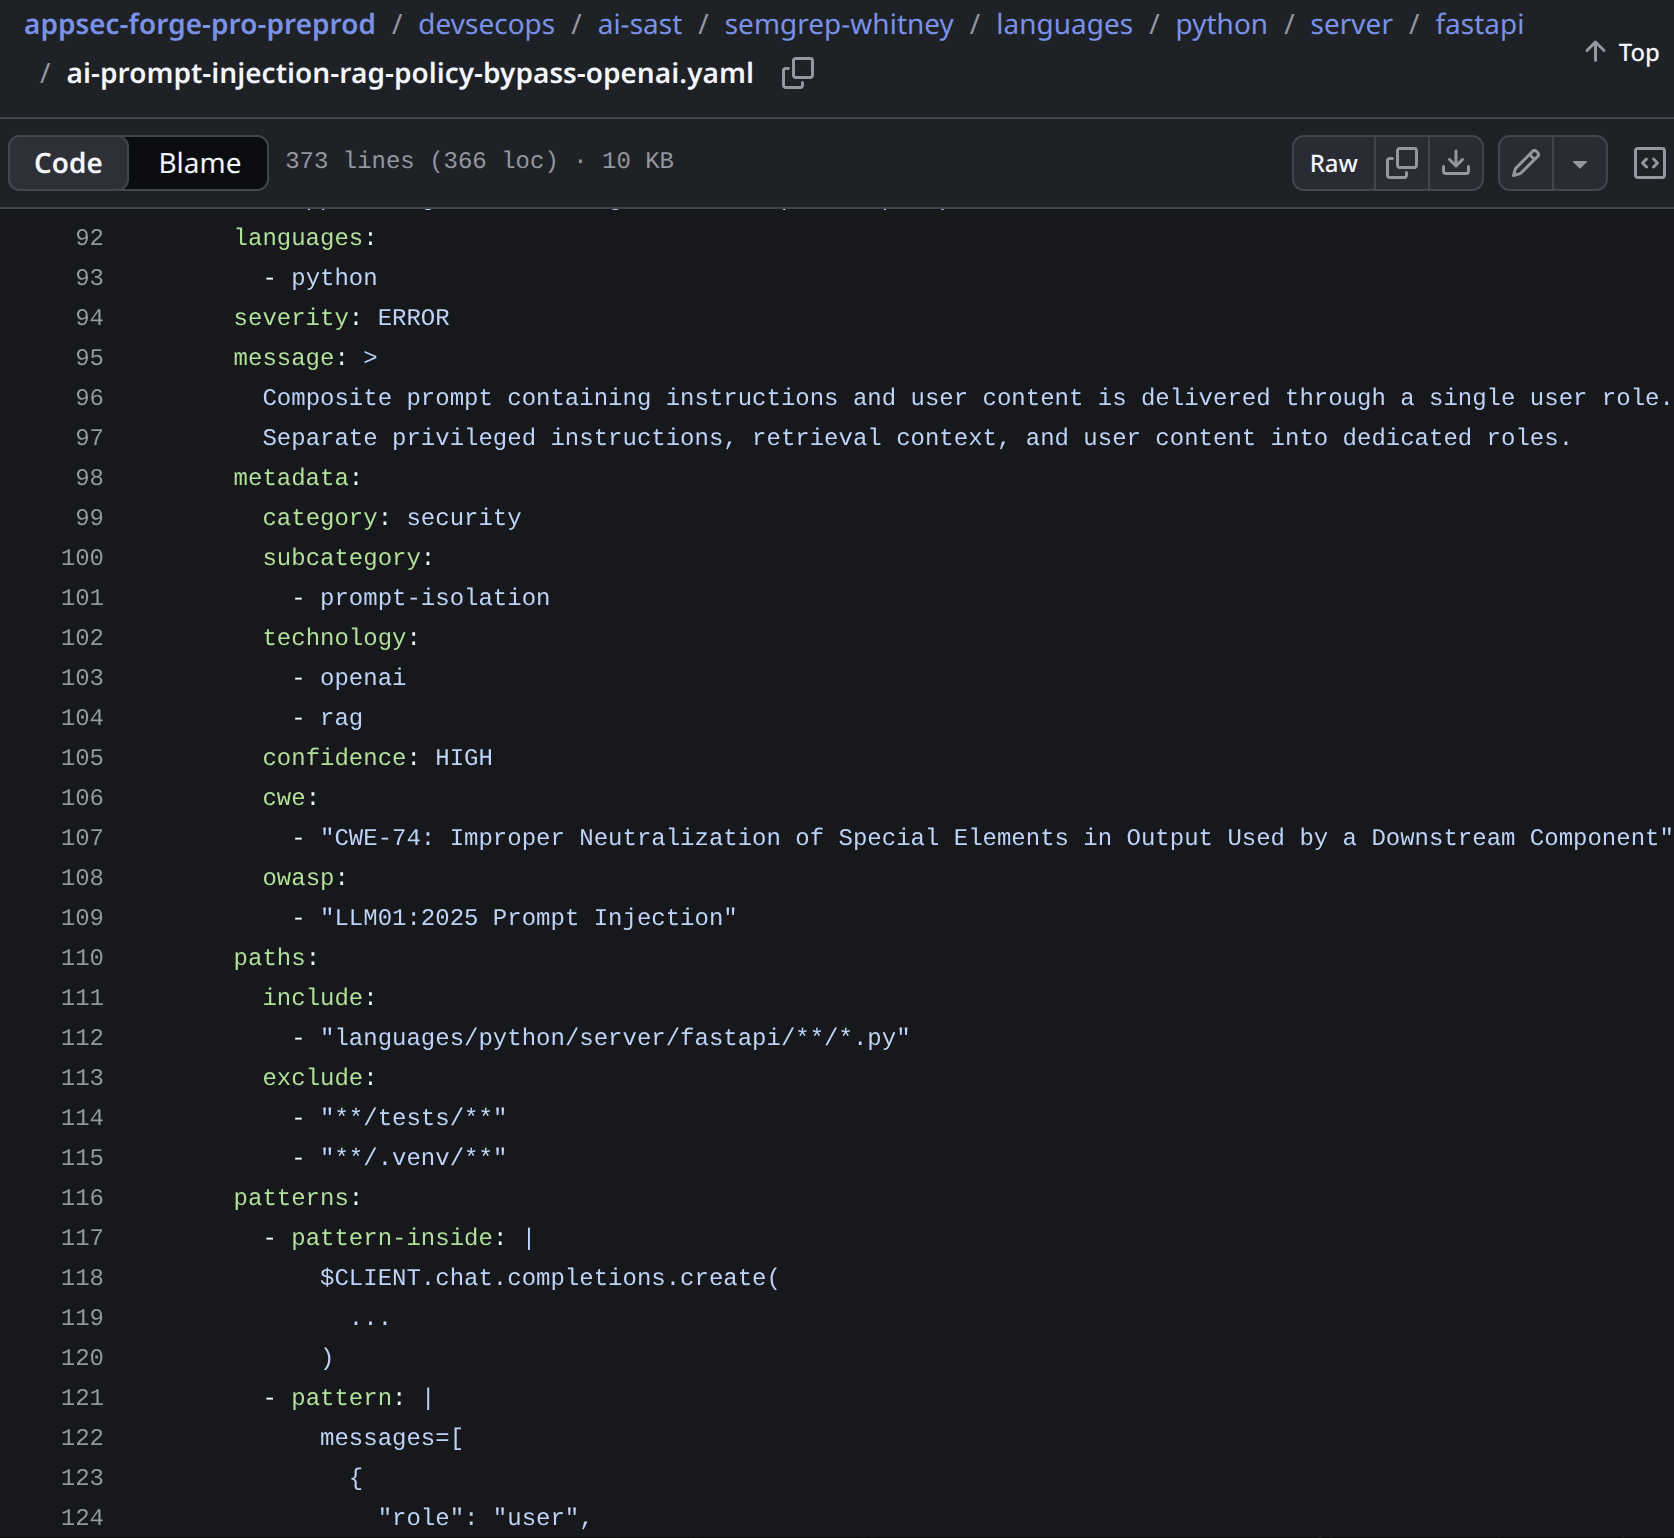This screenshot has height=1538, width=1674.
Task: Click 'LLM01:2025 Prompt Injection' line
Action: [x=514, y=918]
